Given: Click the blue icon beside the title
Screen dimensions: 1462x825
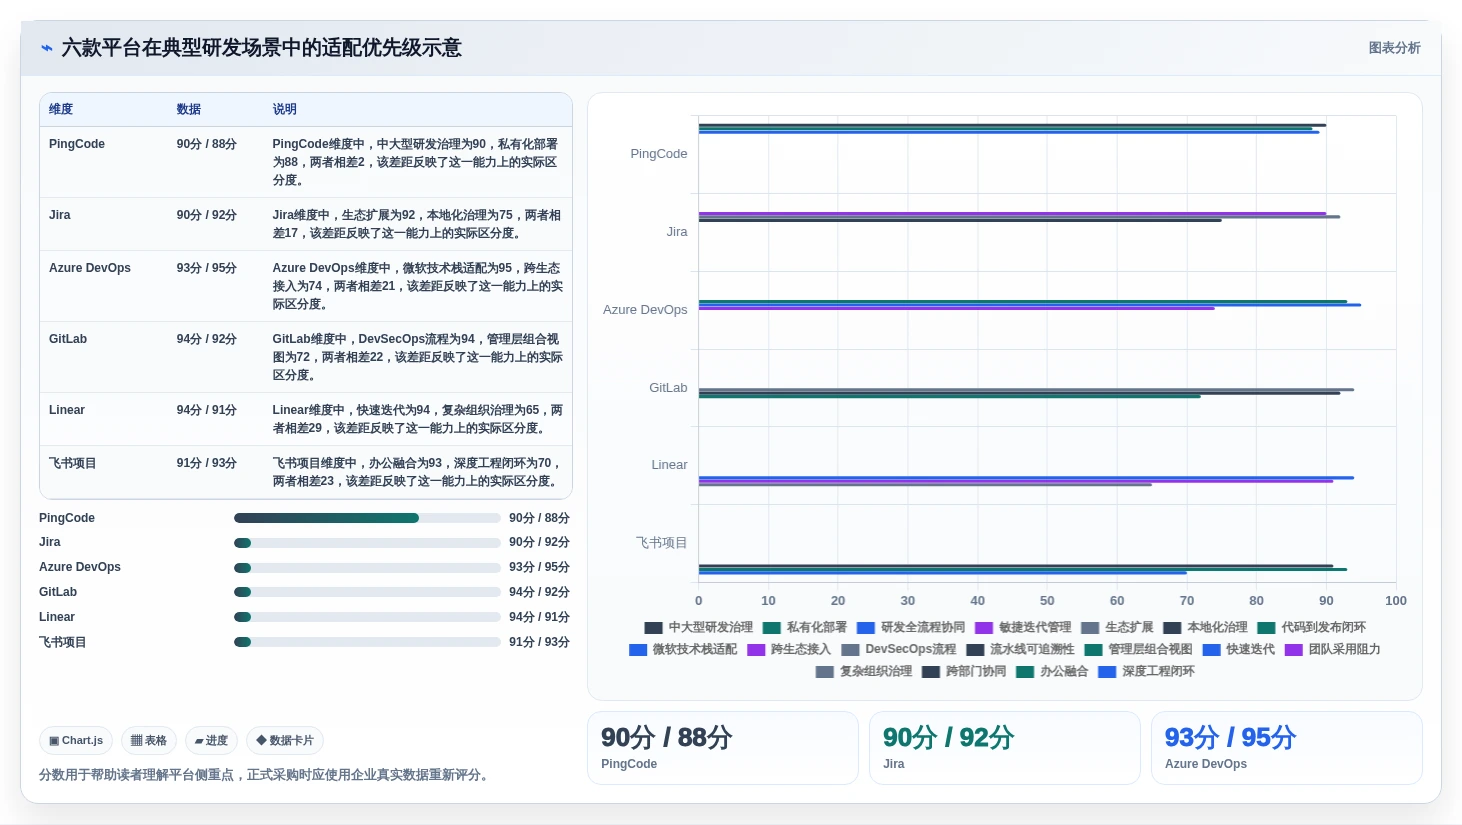Looking at the screenshot, I should [46, 48].
